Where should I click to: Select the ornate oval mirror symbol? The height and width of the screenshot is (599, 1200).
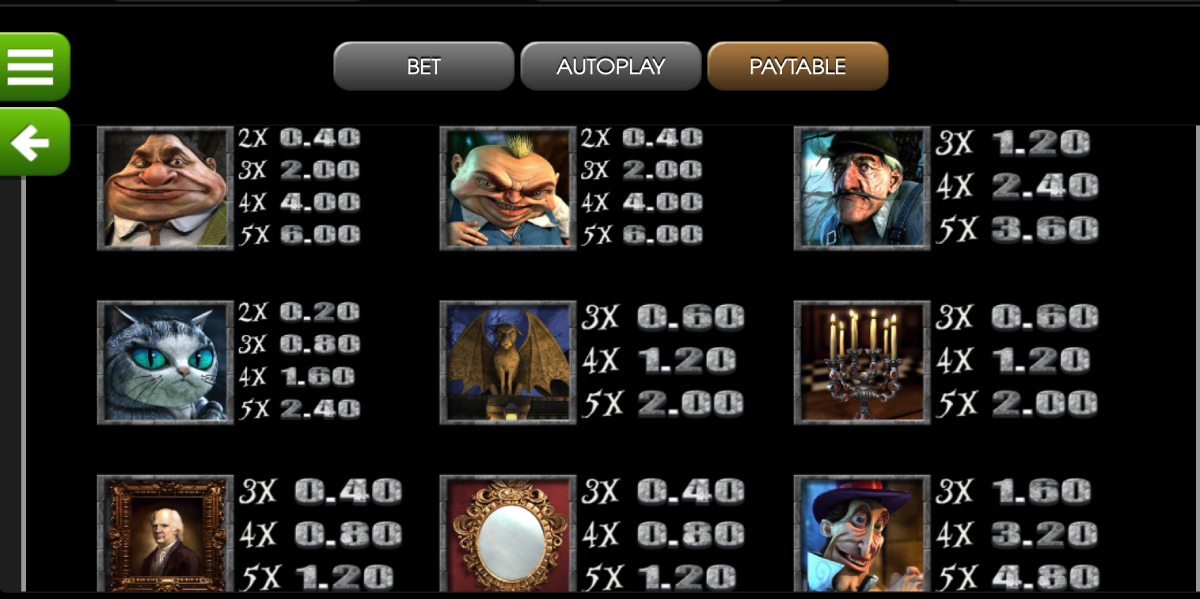pos(508,535)
